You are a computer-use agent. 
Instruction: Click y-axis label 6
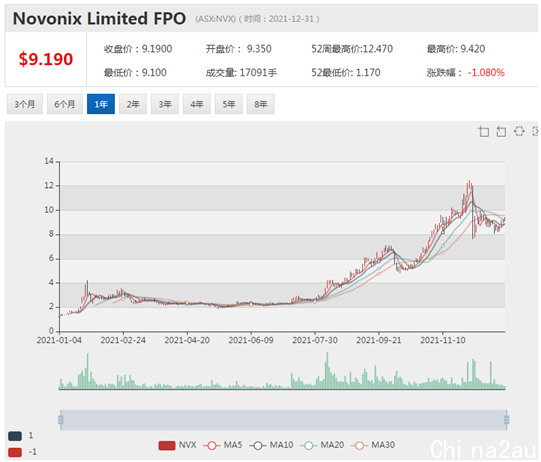coord(51,258)
